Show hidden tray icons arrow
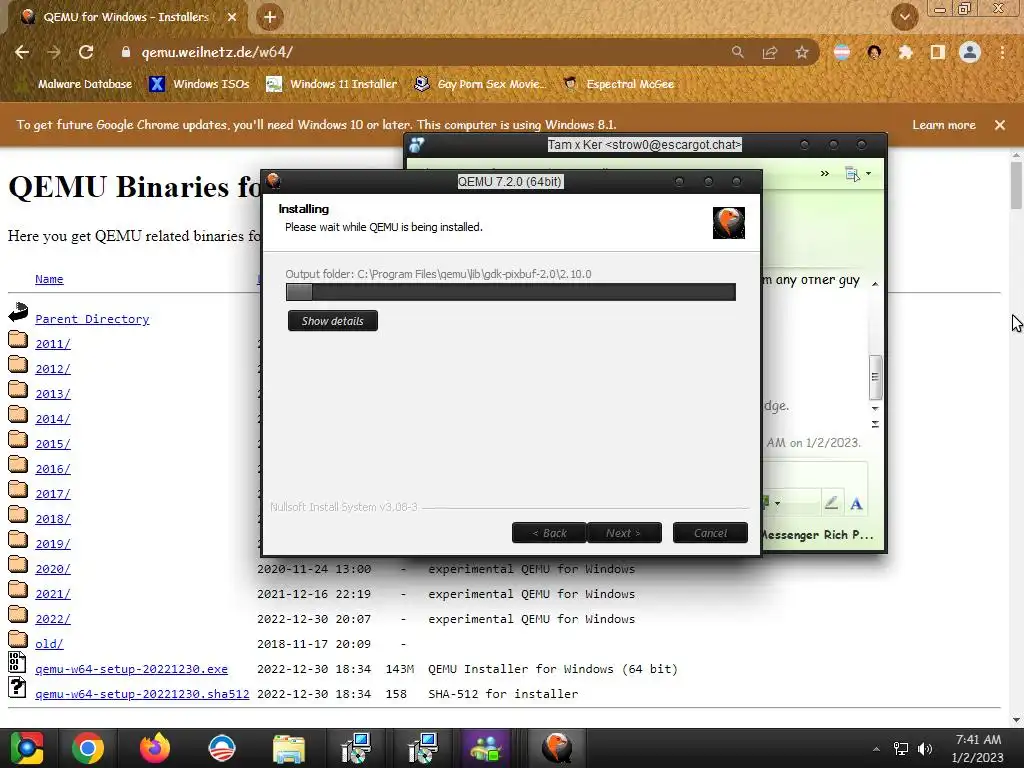1024x768 pixels. pyautogui.click(x=876, y=748)
